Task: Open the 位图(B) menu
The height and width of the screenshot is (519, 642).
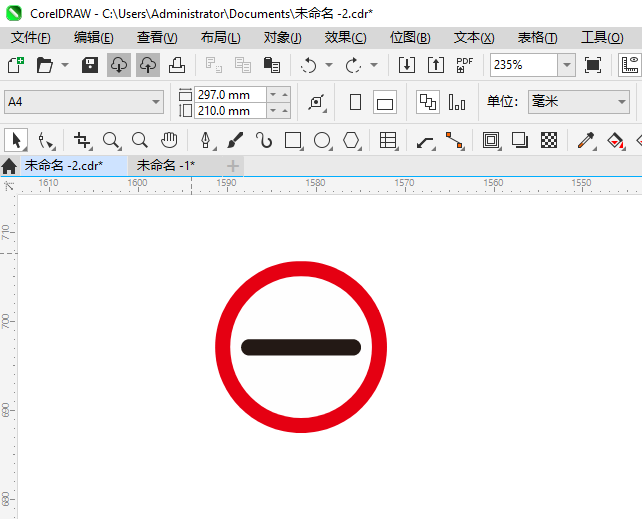Action: [x=410, y=38]
